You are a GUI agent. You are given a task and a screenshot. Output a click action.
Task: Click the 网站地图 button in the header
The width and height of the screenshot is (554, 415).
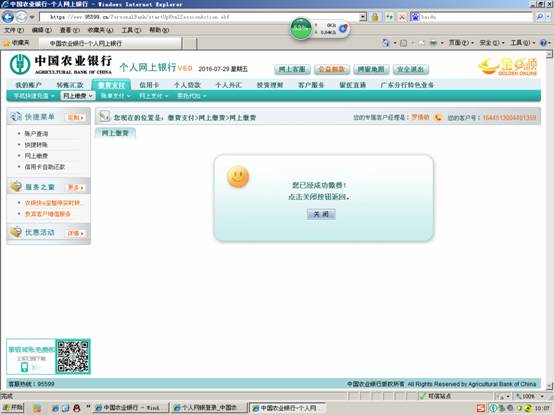(x=371, y=69)
